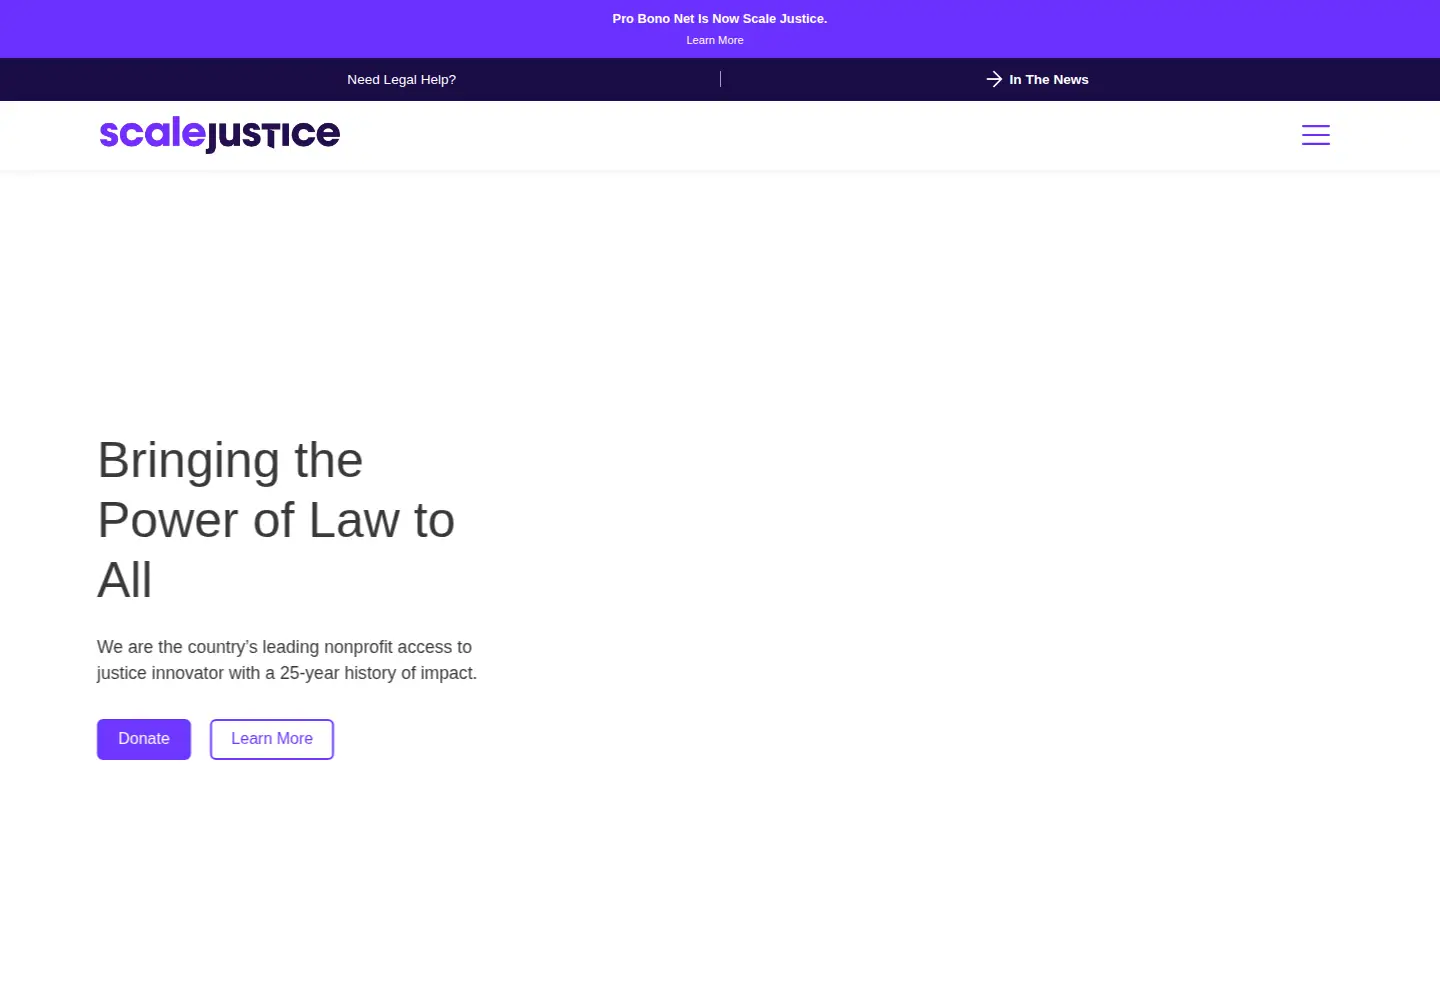Click the paragraph about 25-year history of impact
Screen dimensions: 1440x1000
pyautogui.click(x=287, y=660)
